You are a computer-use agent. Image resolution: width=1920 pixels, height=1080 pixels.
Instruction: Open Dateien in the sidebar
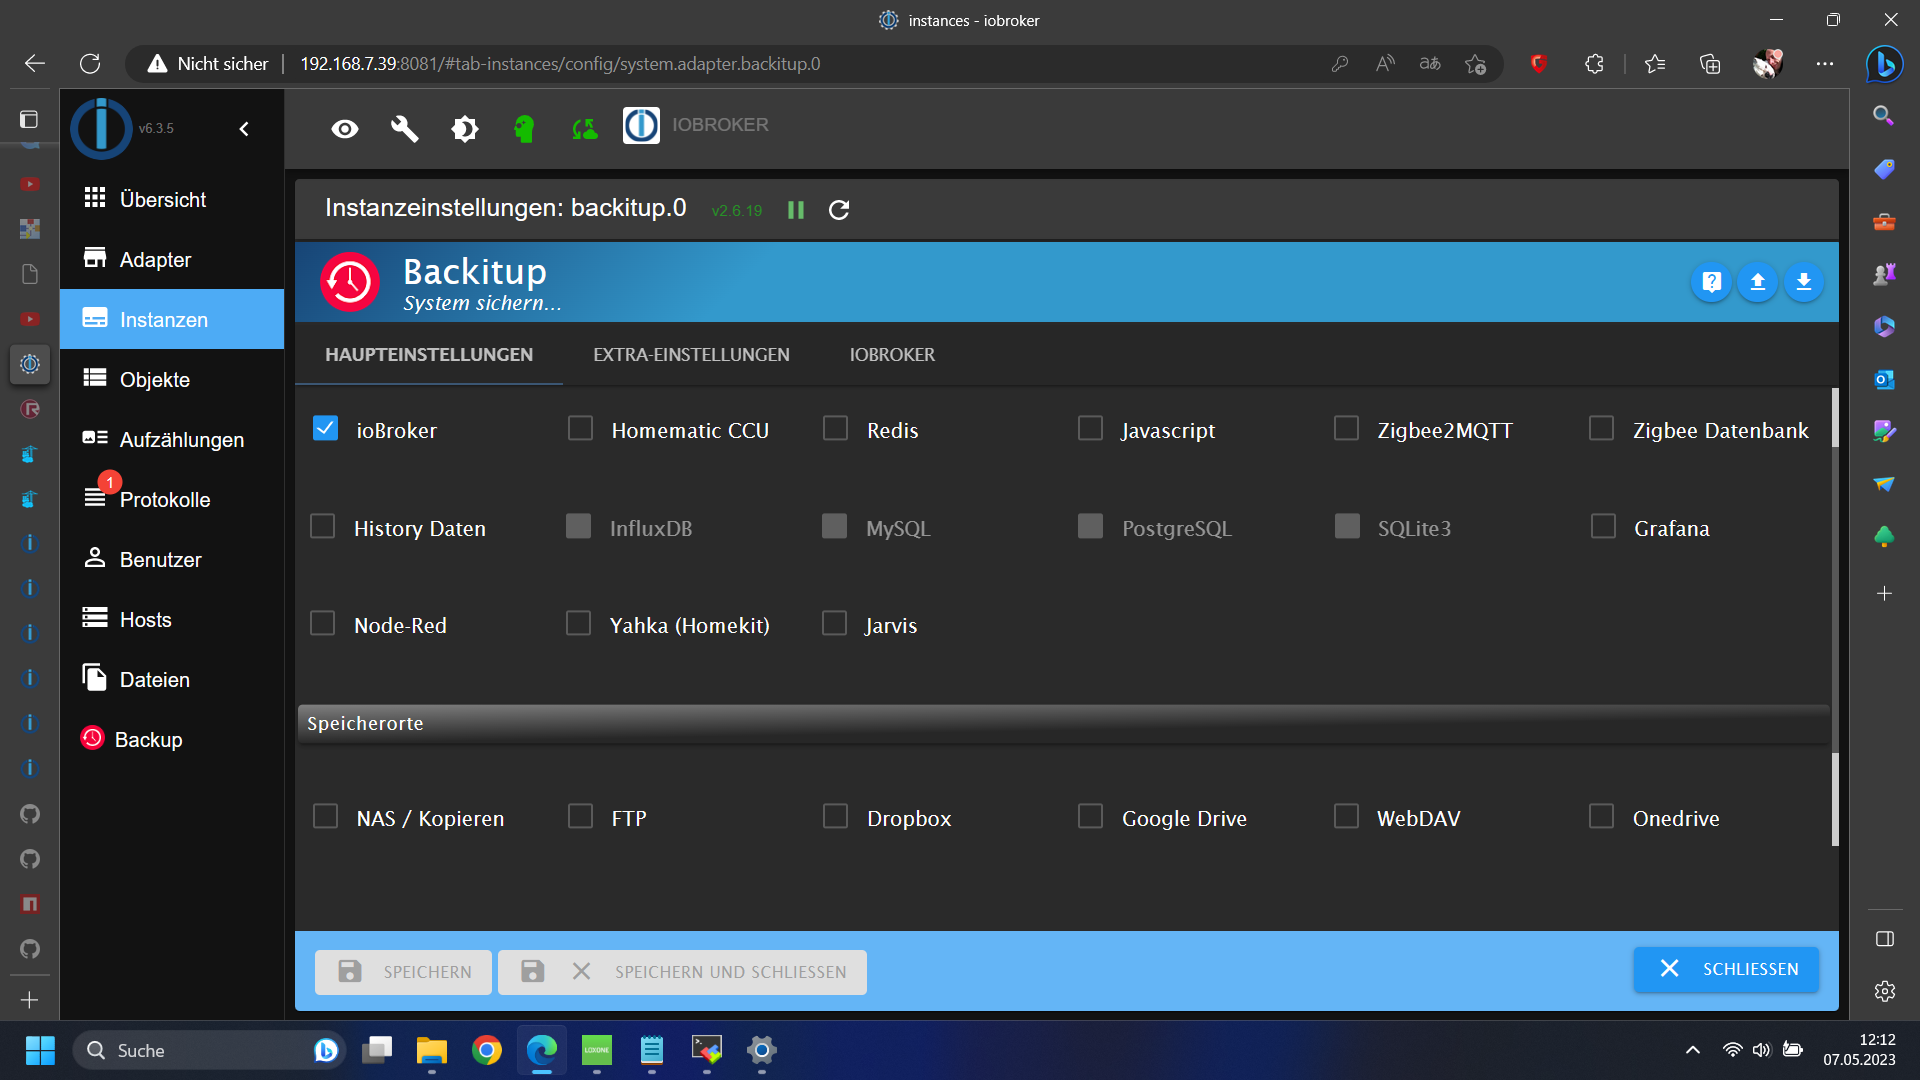pyautogui.click(x=172, y=679)
